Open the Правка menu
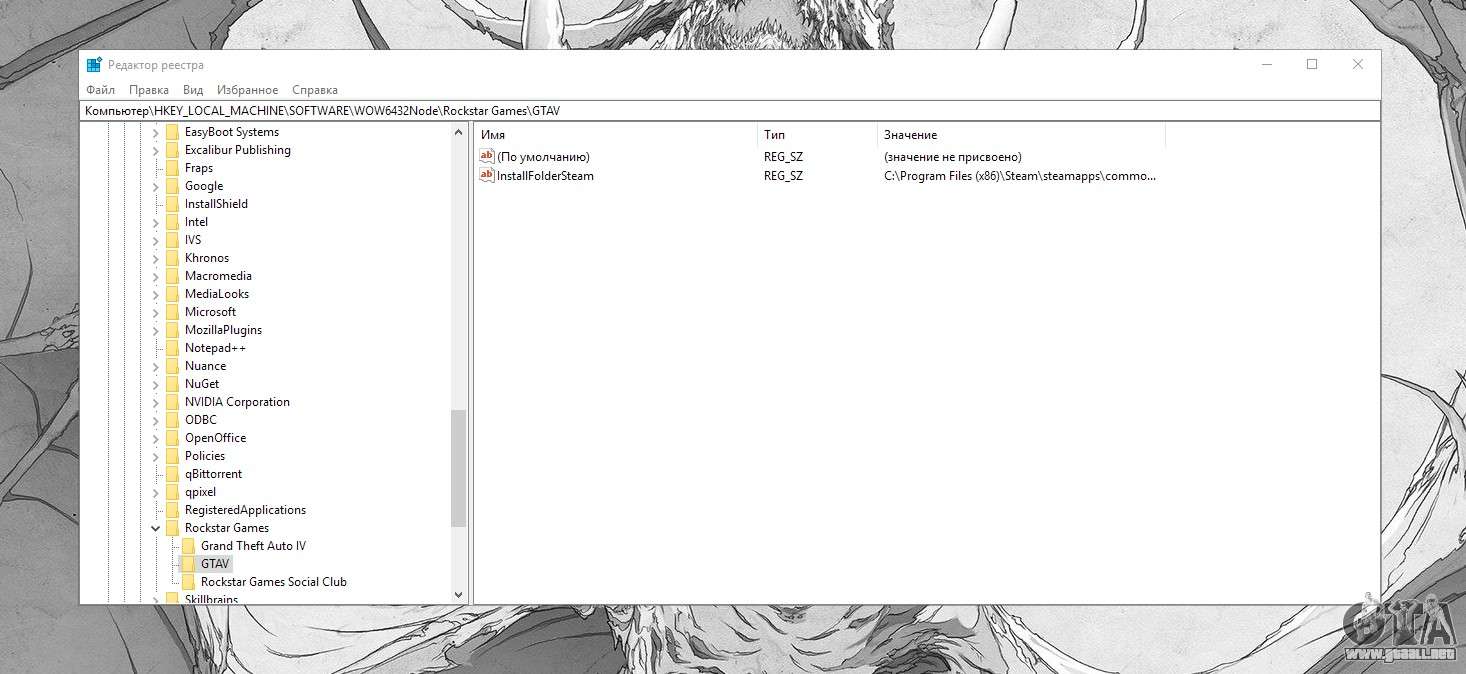Screen dimensions: 1466x674 (149, 90)
